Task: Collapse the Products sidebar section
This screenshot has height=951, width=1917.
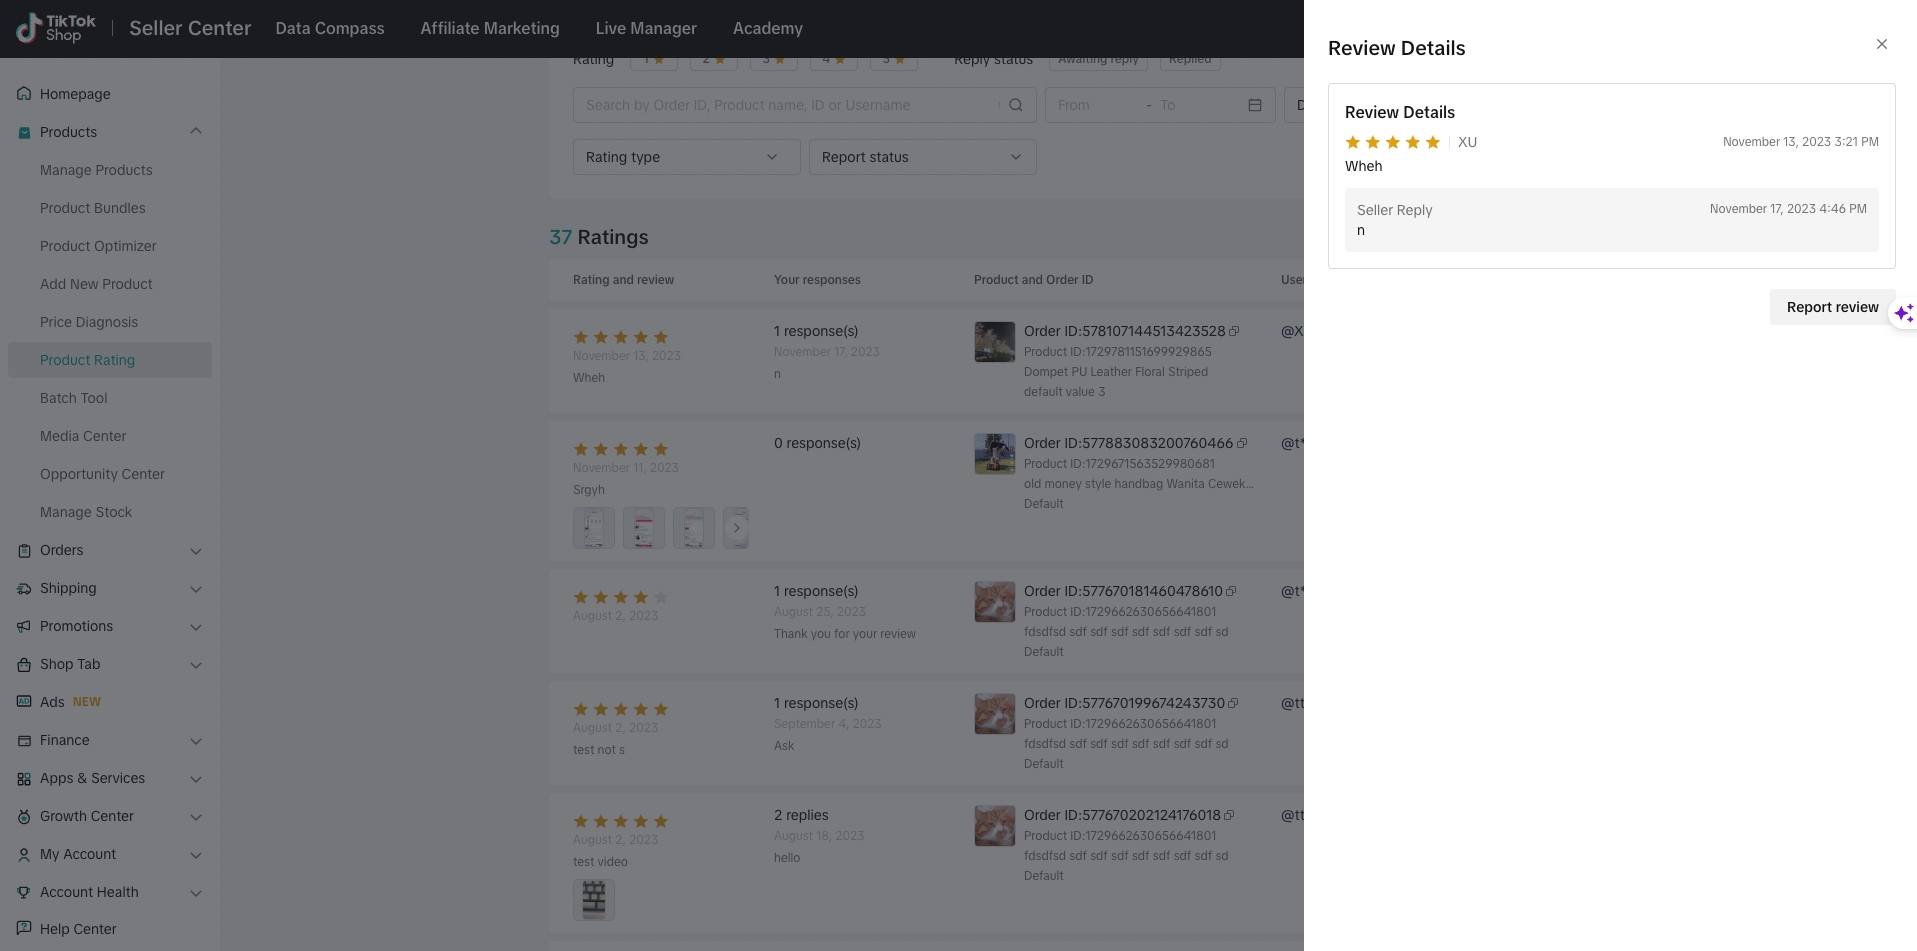Action: point(196,132)
